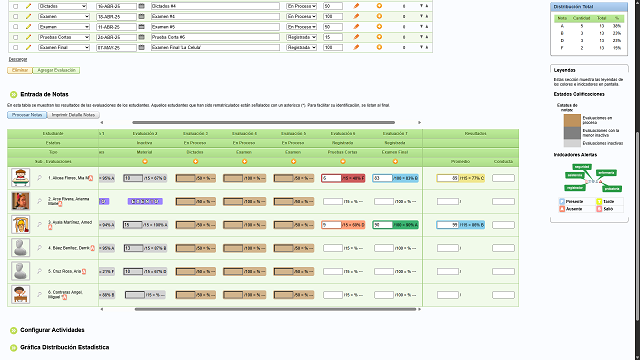640x360 pixels.
Task: Open type dropdown showing Pruebas Cortas
Action: point(64,37)
